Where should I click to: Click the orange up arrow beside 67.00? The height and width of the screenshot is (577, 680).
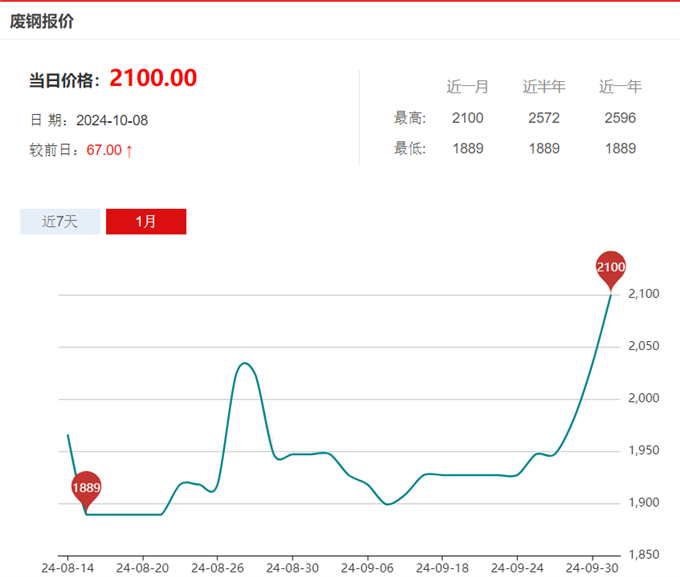[129, 150]
